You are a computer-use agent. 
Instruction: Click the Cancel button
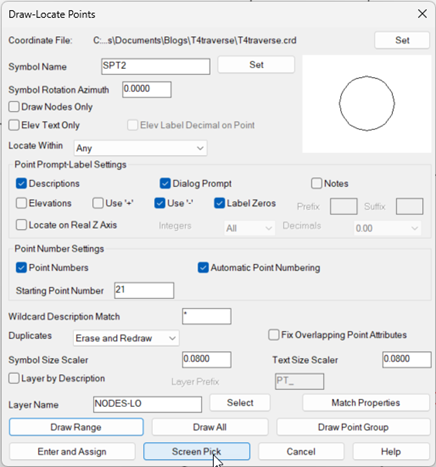pos(301,452)
